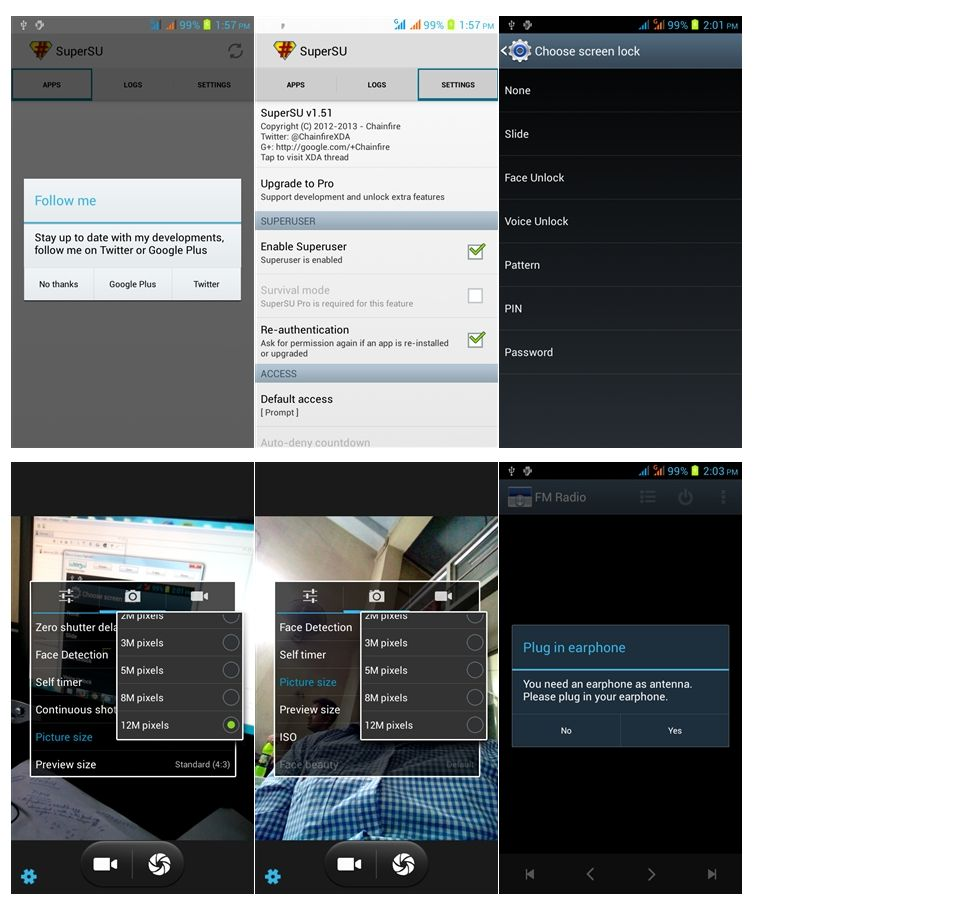
Task: Tap the FM Radio power icon
Action: [x=686, y=497]
